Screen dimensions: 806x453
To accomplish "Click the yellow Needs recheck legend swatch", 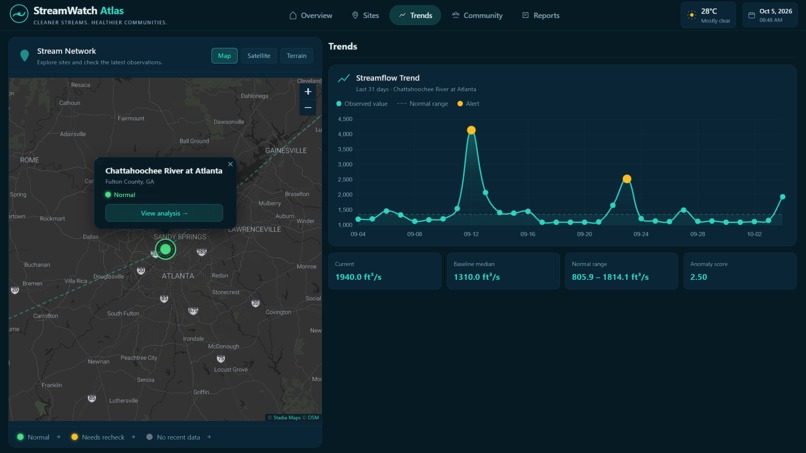I will click(x=75, y=437).
